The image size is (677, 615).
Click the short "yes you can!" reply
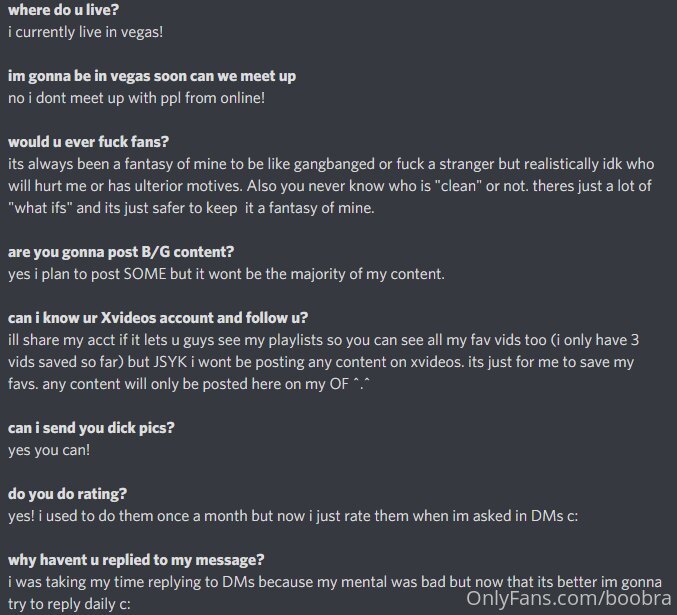pyautogui.click(x=49, y=450)
